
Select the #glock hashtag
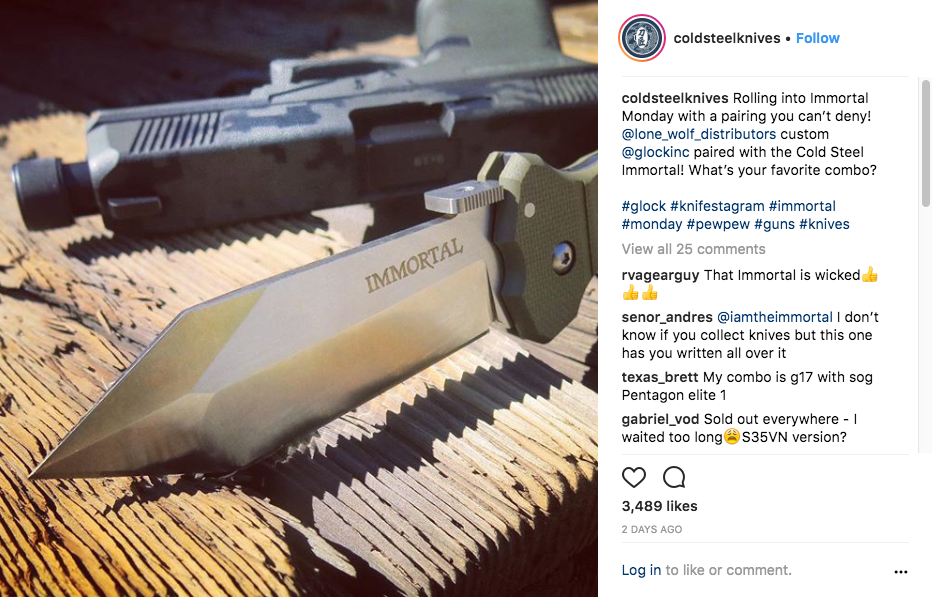644,206
